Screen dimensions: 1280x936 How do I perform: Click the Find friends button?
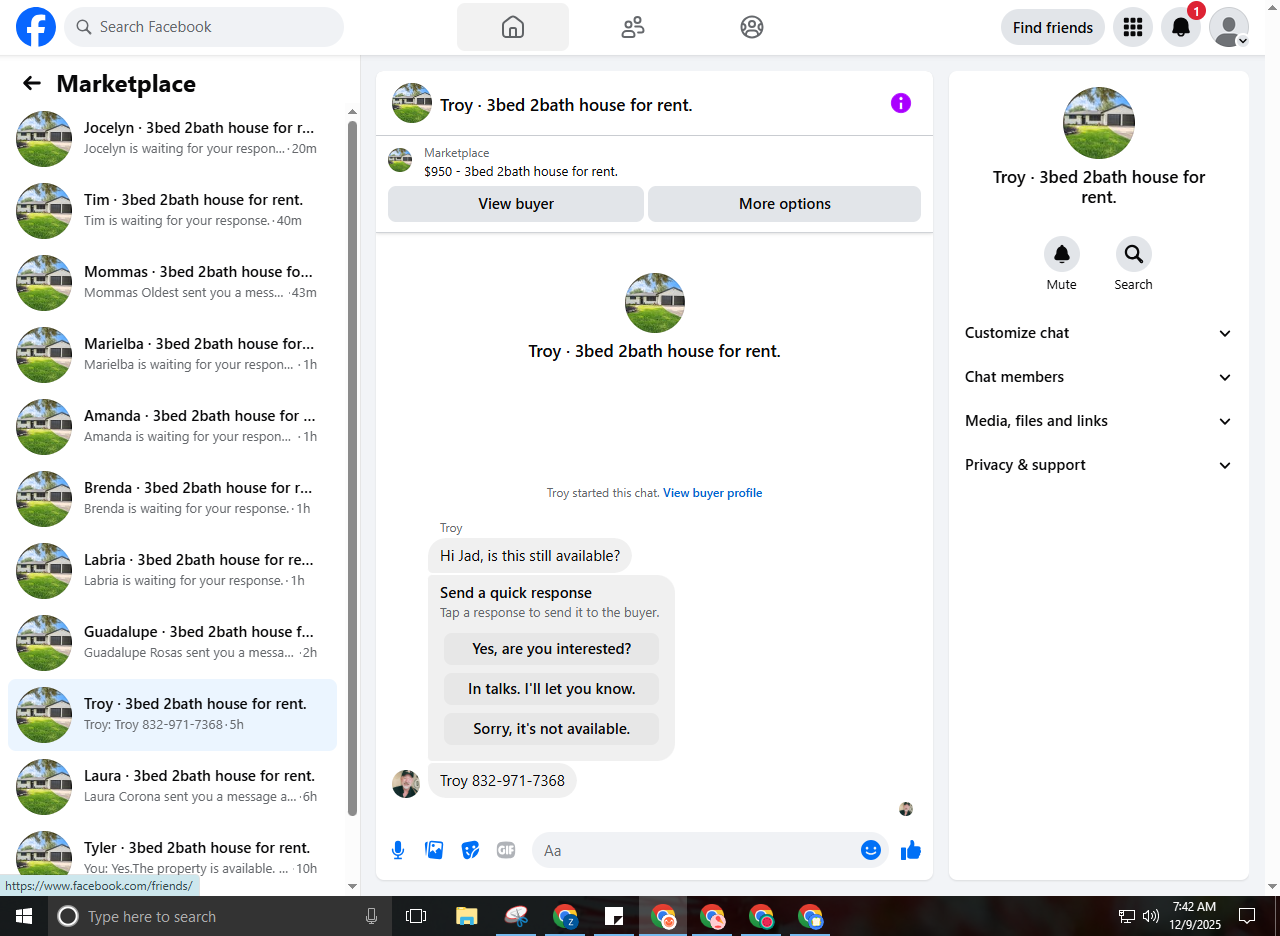point(1053,27)
